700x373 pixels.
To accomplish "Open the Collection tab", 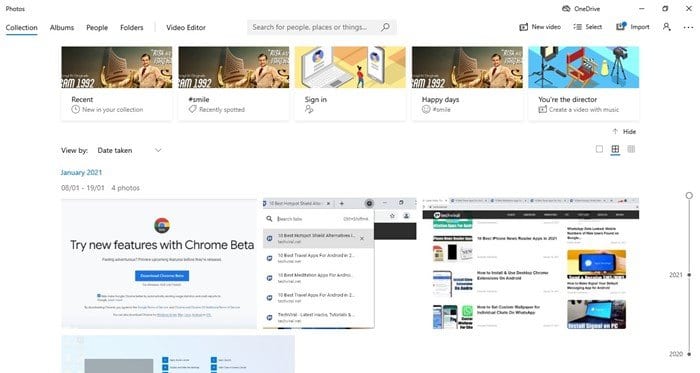I will click(x=21, y=27).
